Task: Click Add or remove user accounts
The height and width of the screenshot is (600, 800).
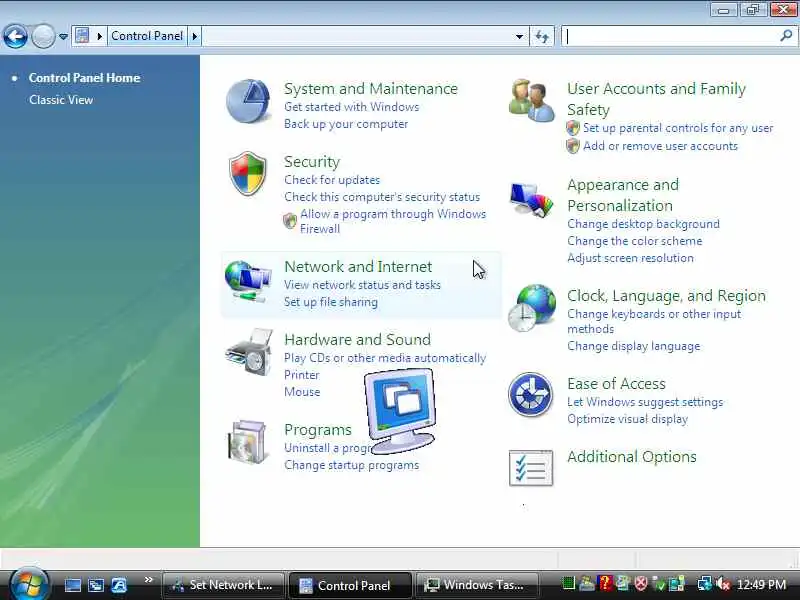Action: (660, 146)
